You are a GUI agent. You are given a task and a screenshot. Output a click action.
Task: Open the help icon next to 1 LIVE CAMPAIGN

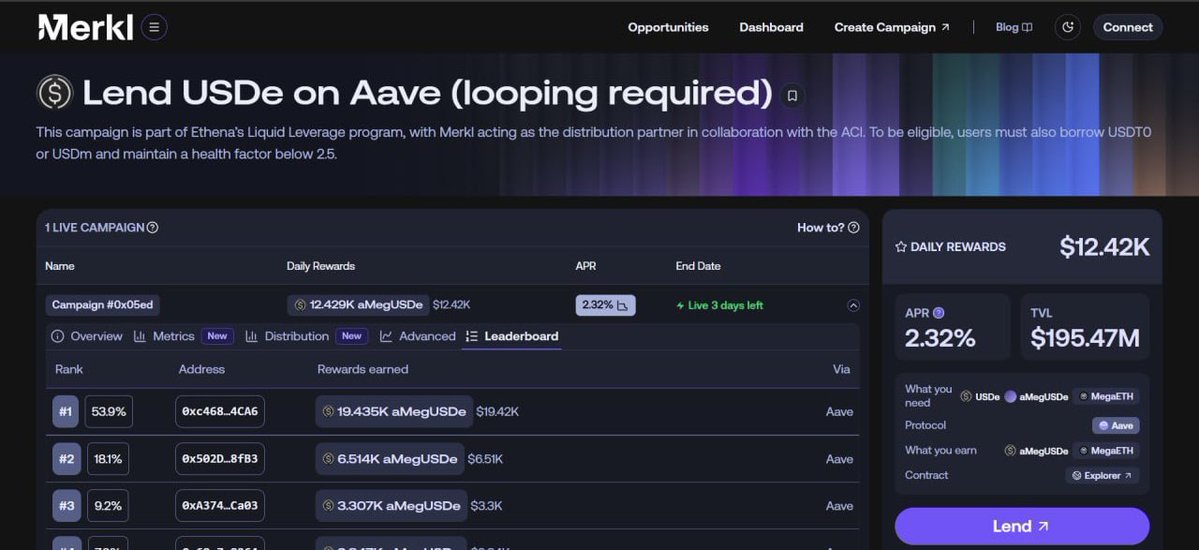(x=152, y=227)
